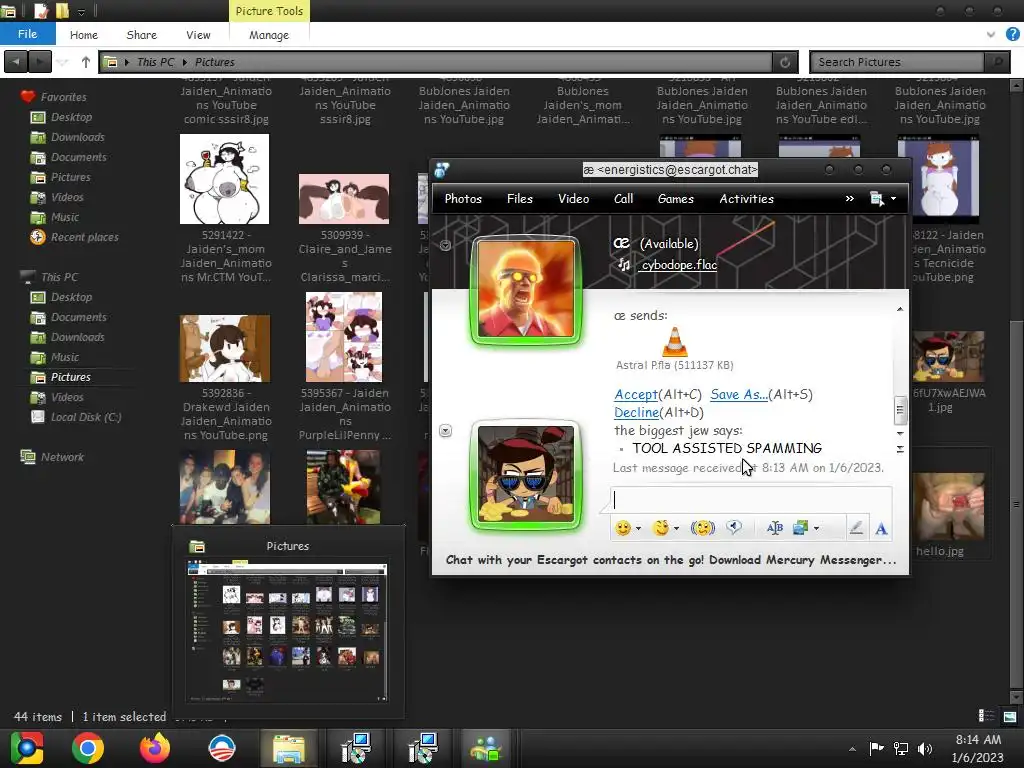Click the text font style icon (AB)
Viewport: 1024px width, 768px height.
point(775,528)
